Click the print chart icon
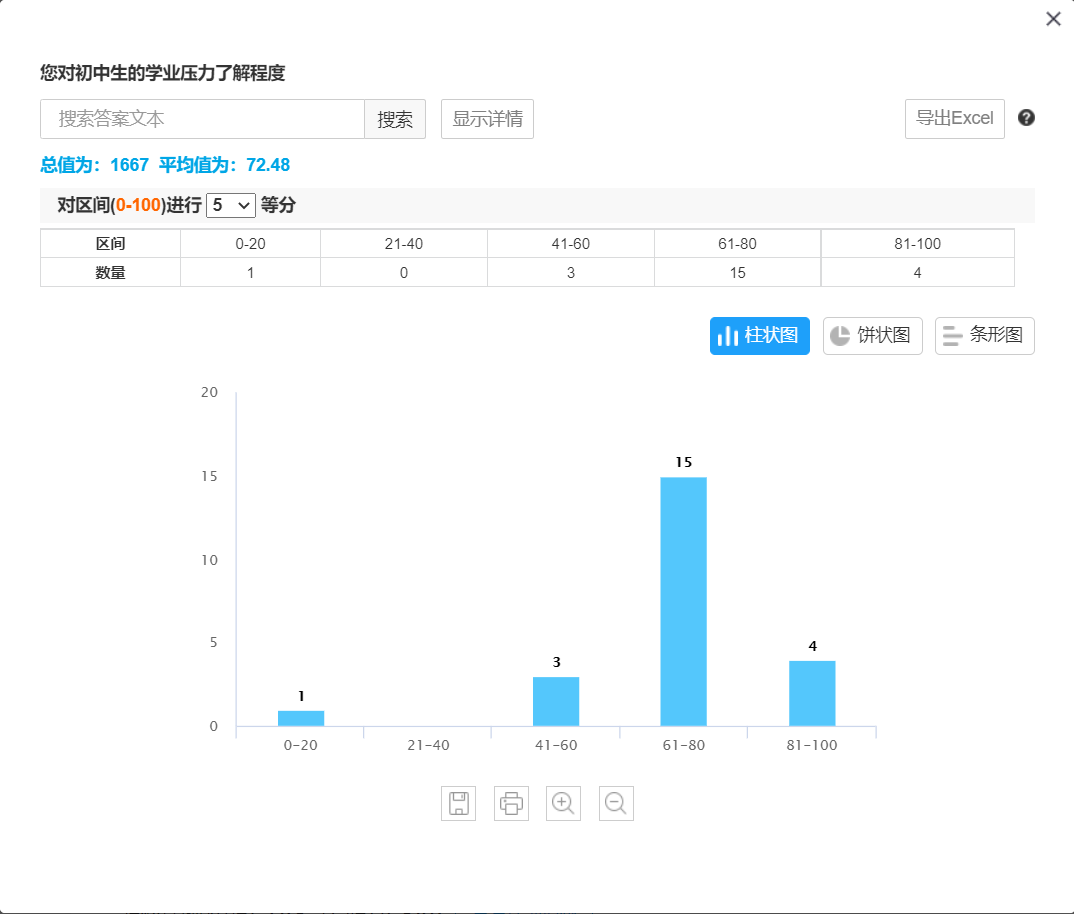This screenshot has width=1074, height=914. 511,803
